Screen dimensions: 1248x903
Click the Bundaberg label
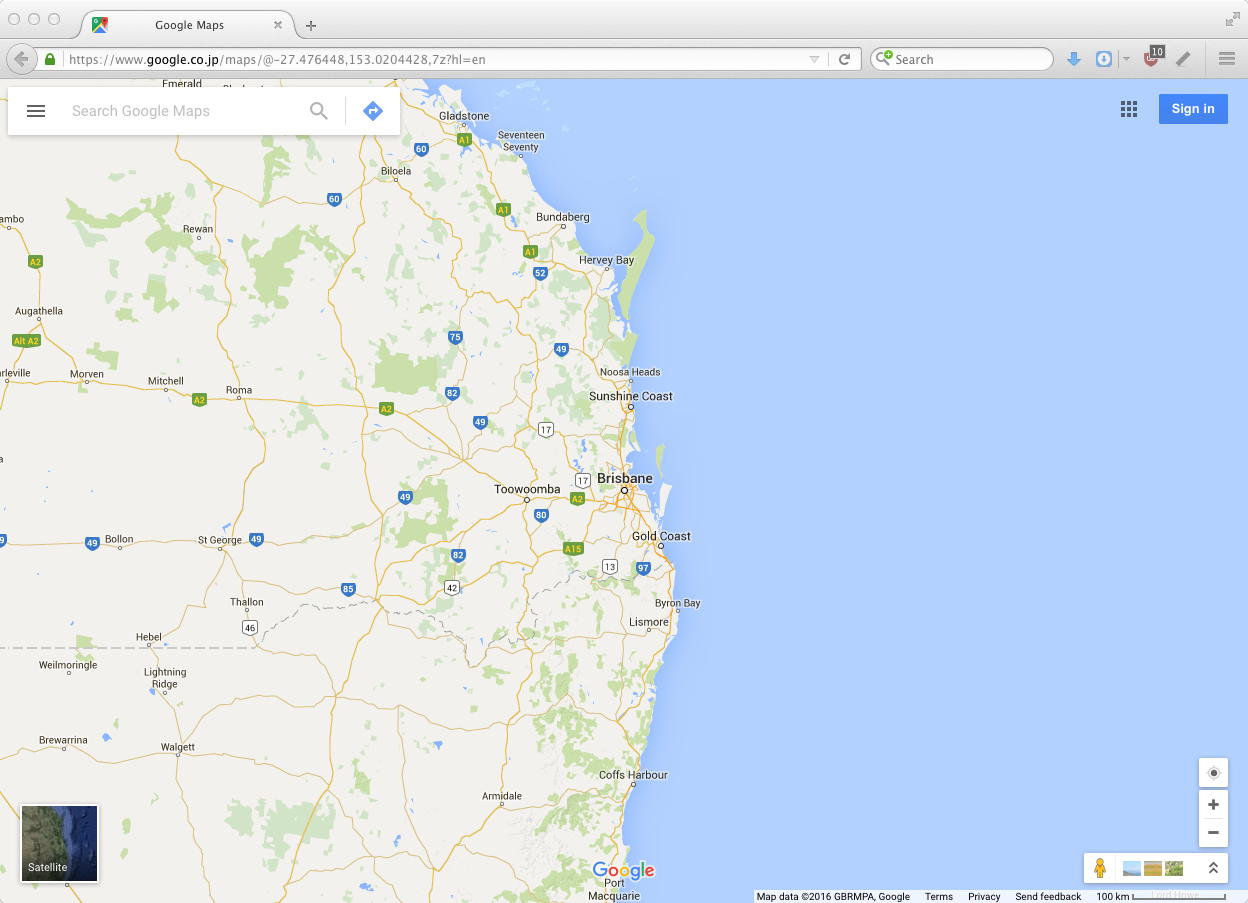[563, 217]
